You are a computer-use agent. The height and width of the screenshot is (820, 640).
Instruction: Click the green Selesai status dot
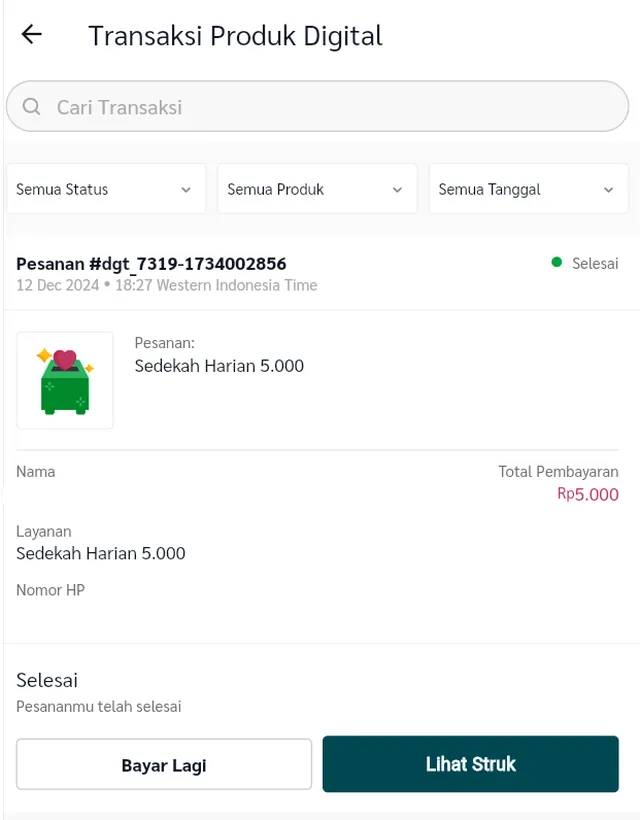(557, 263)
